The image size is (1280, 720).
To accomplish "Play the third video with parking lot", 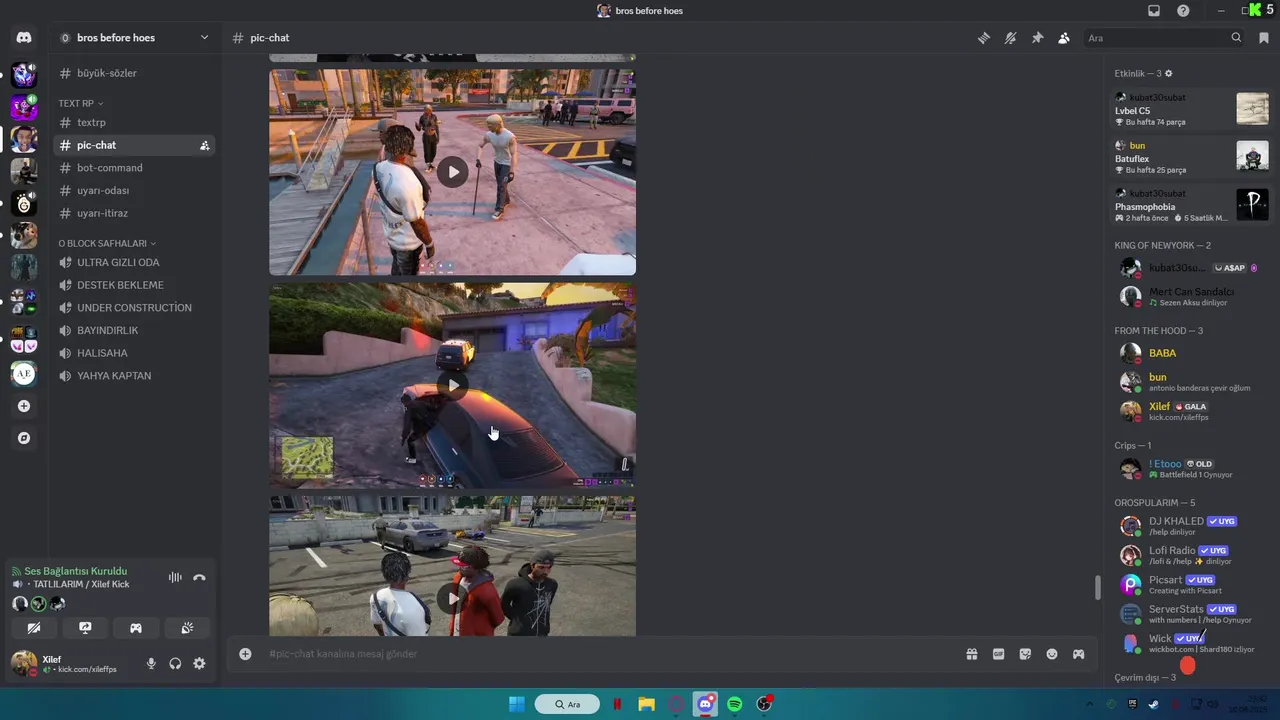I will (x=452, y=598).
